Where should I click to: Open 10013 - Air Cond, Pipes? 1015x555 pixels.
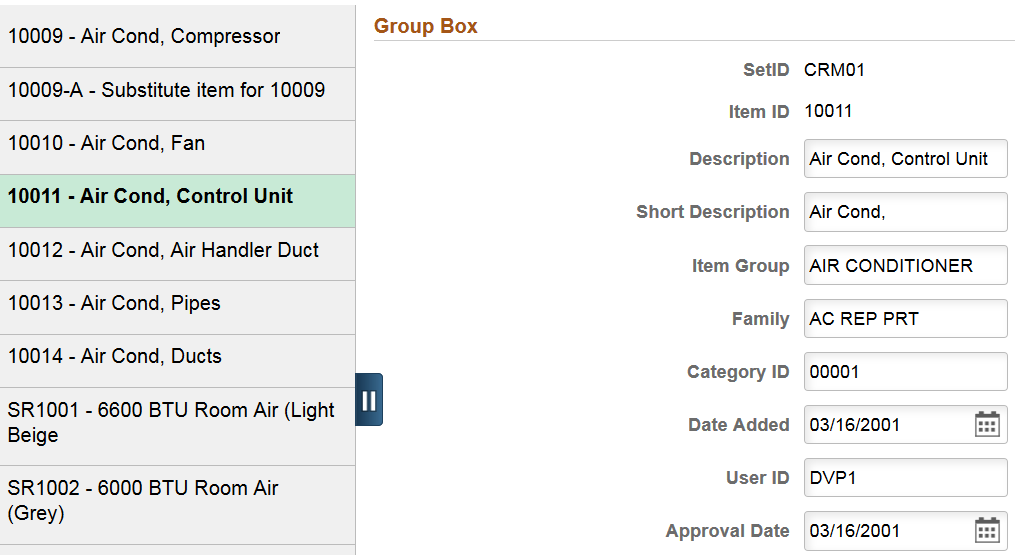click(177, 304)
